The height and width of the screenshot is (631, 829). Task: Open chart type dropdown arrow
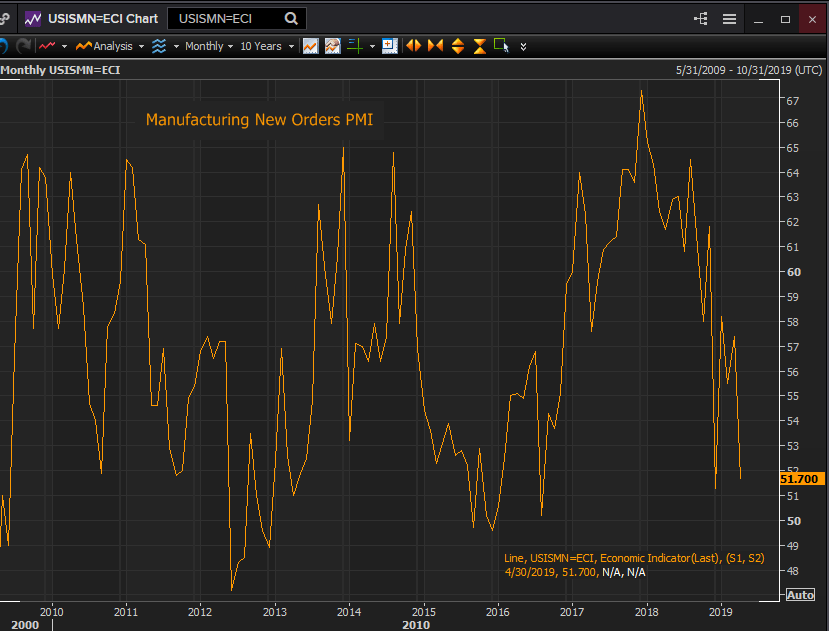pos(65,47)
